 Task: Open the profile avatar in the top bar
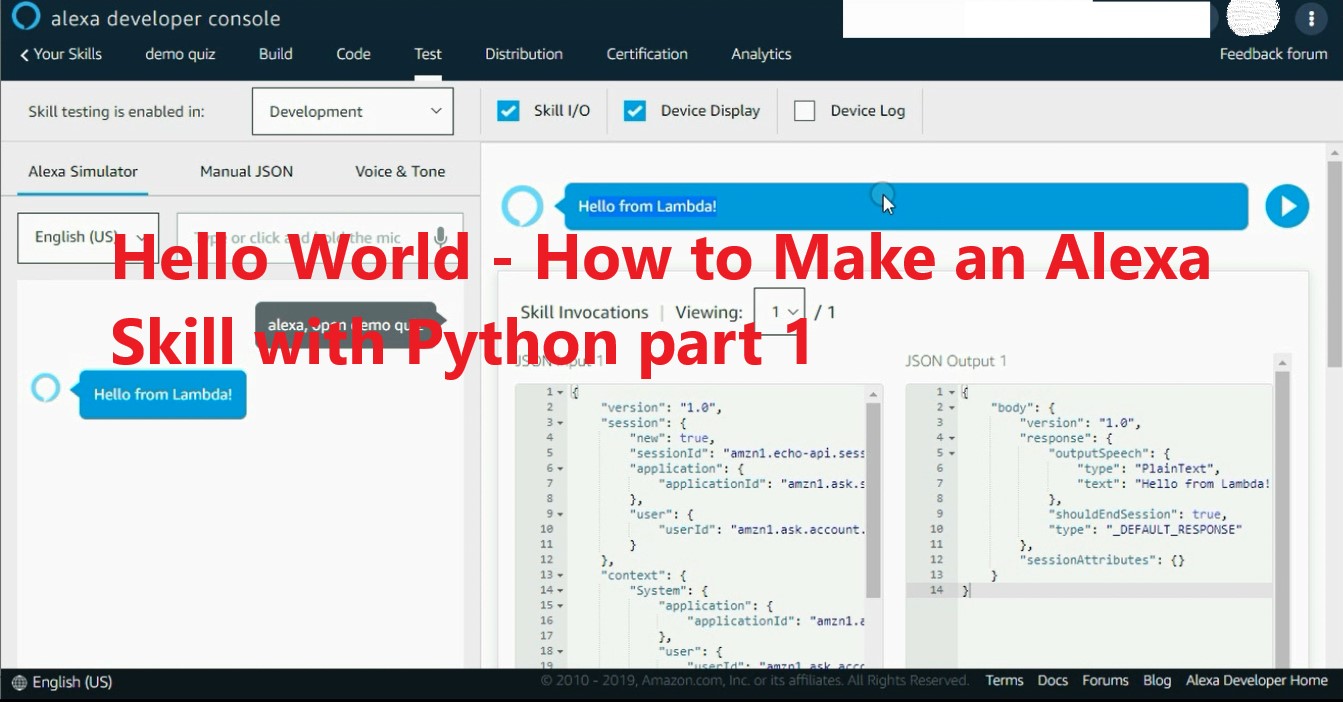point(1252,17)
